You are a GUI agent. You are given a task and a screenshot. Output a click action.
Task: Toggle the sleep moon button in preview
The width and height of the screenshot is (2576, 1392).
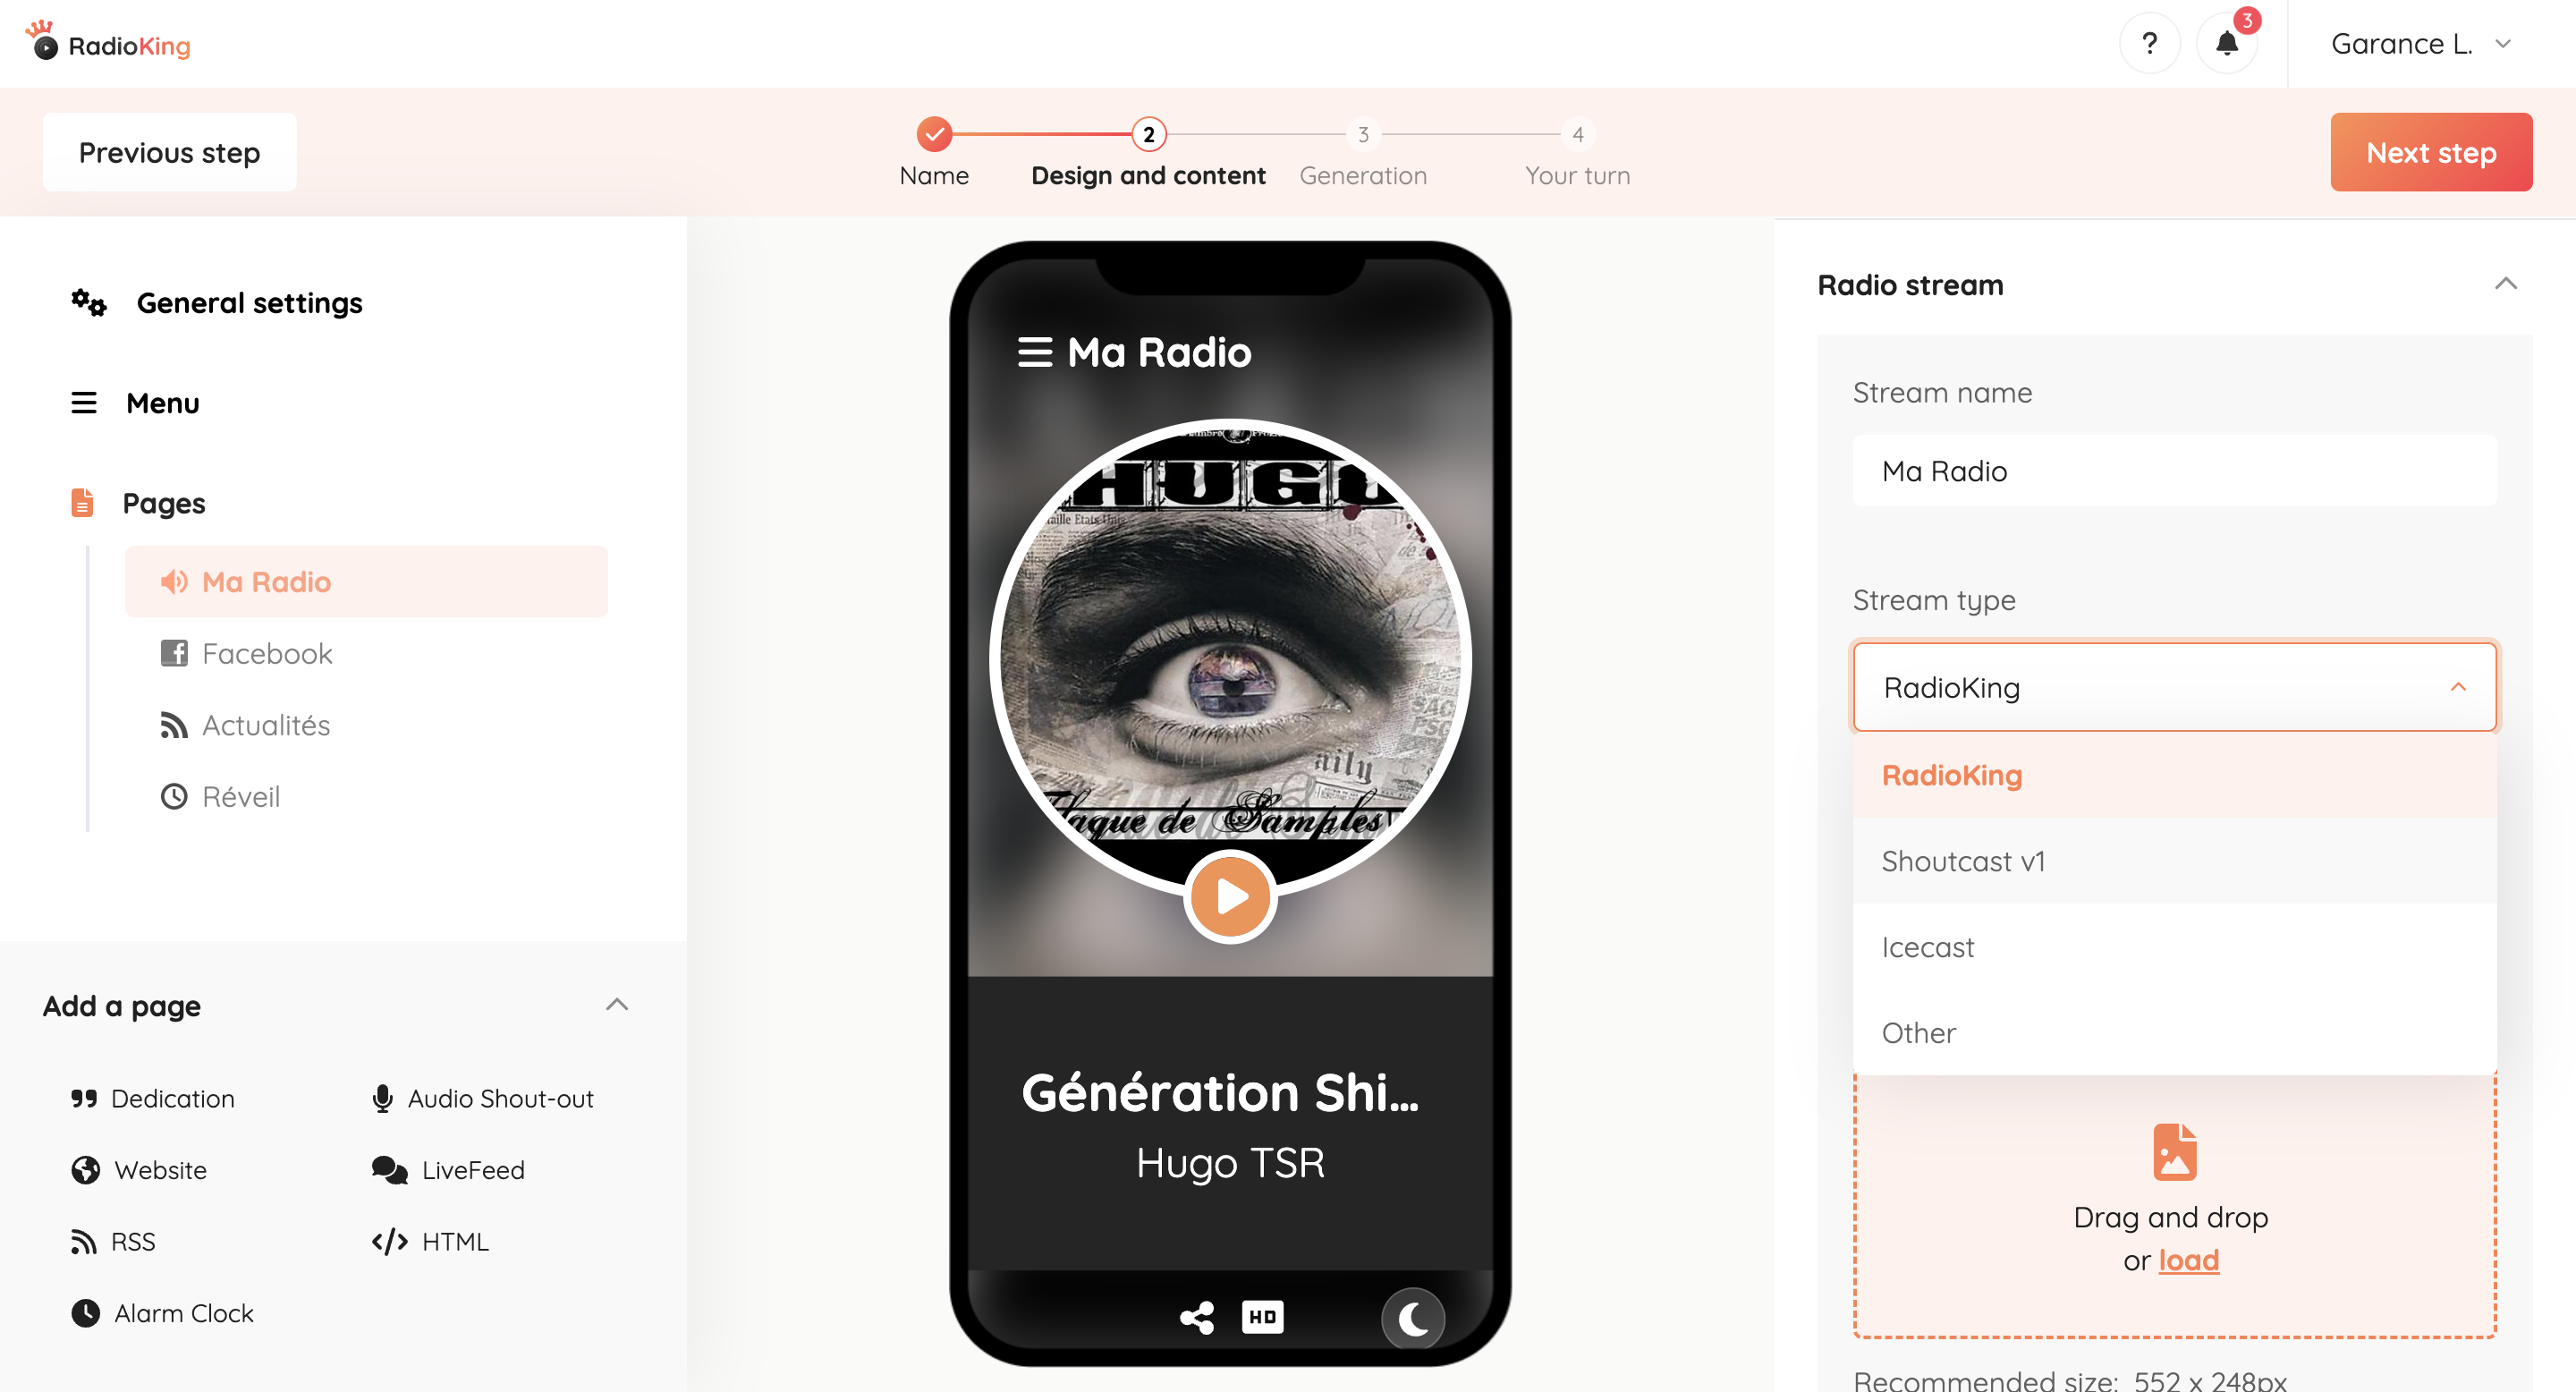[x=1413, y=1318]
